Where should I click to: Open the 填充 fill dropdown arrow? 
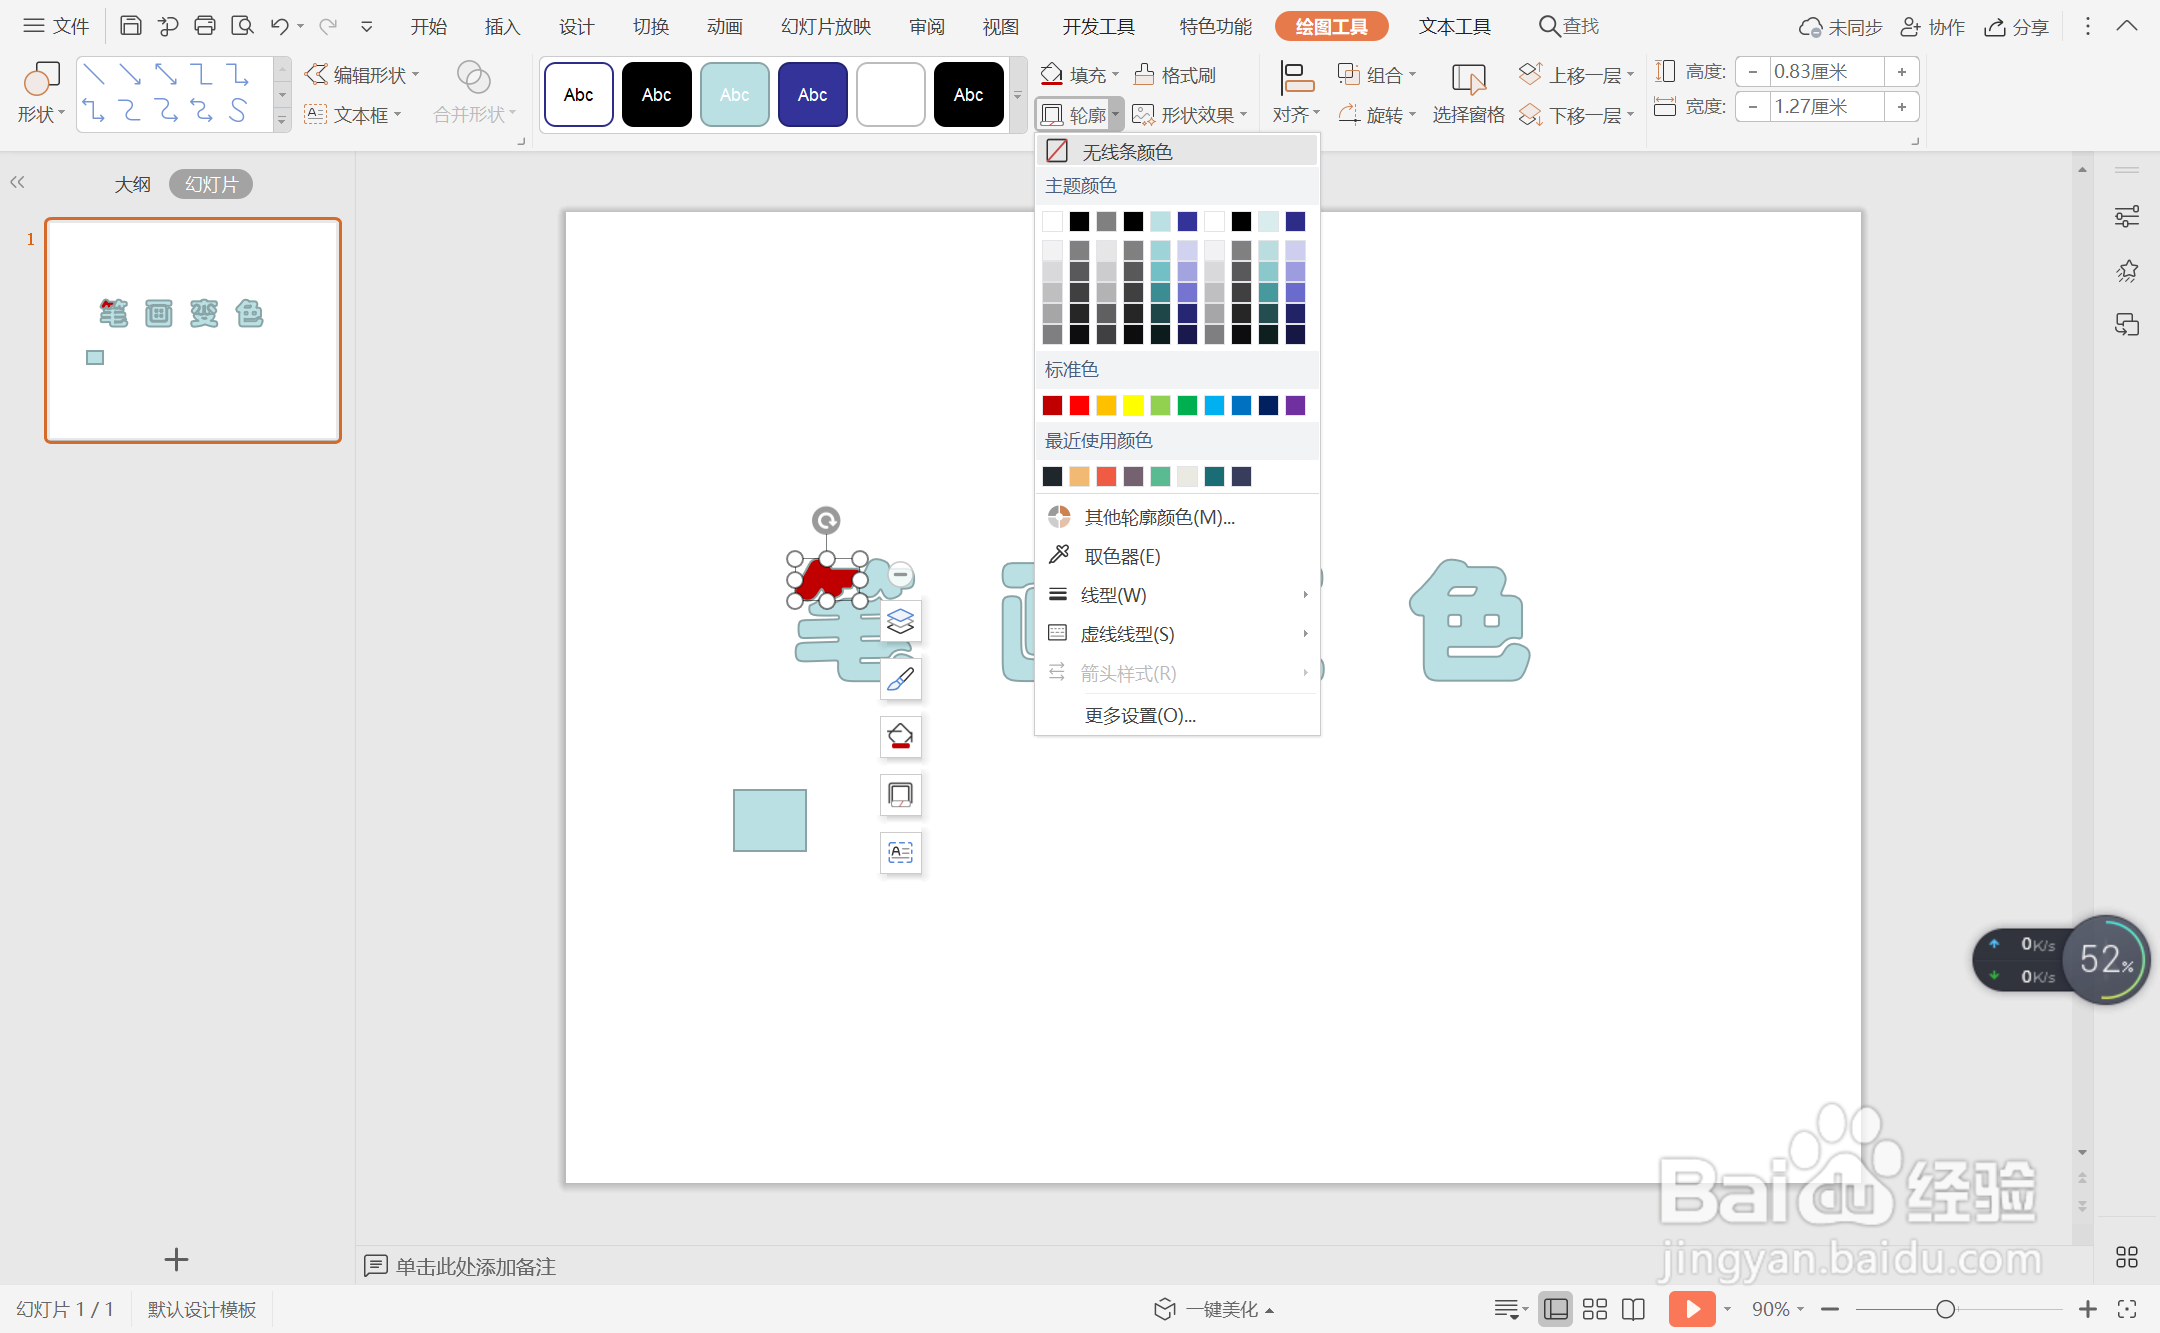pyautogui.click(x=1115, y=75)
